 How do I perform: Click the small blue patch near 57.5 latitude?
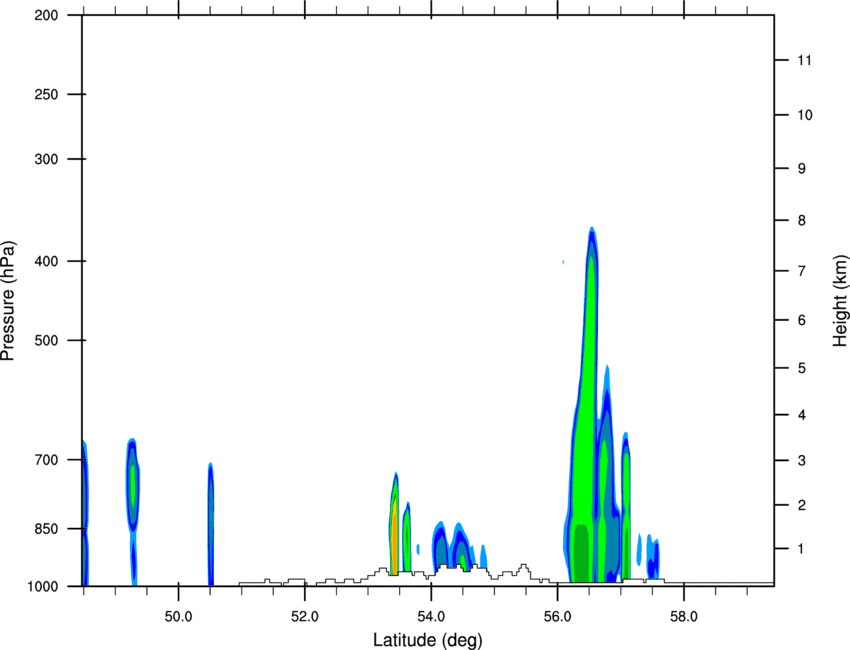tap(653, 557)
